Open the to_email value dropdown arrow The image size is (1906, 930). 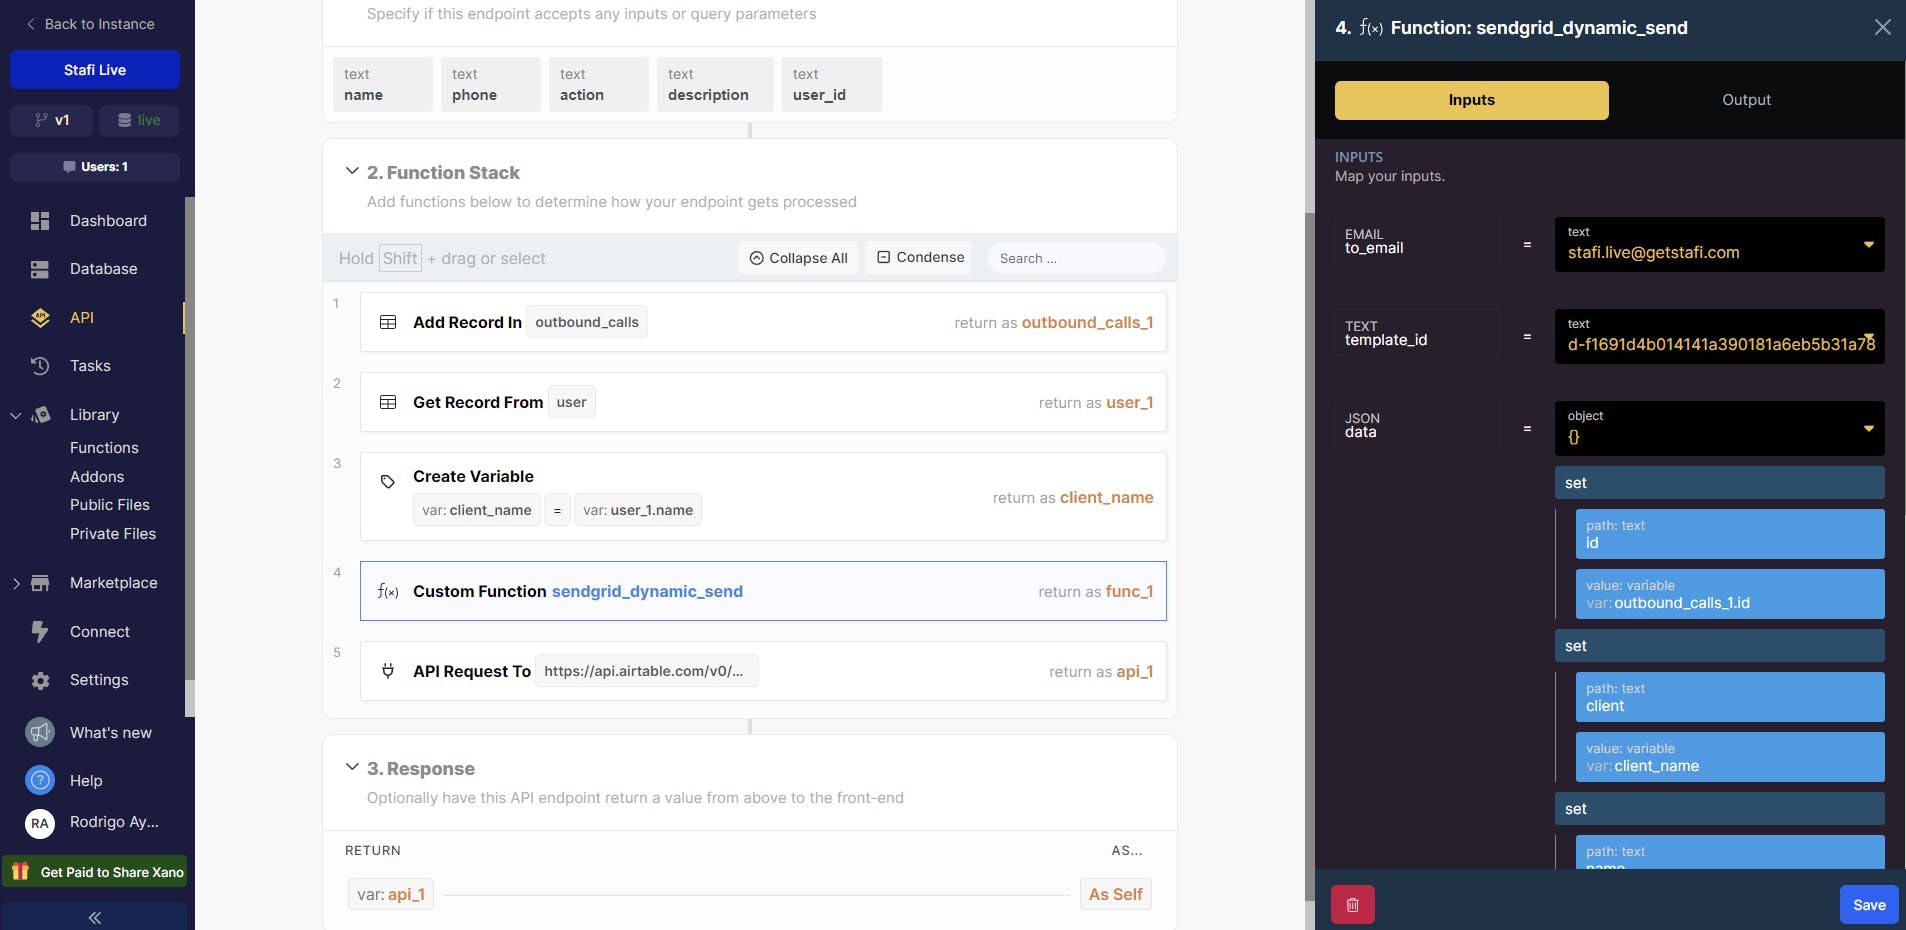[x=1868, y=245]
